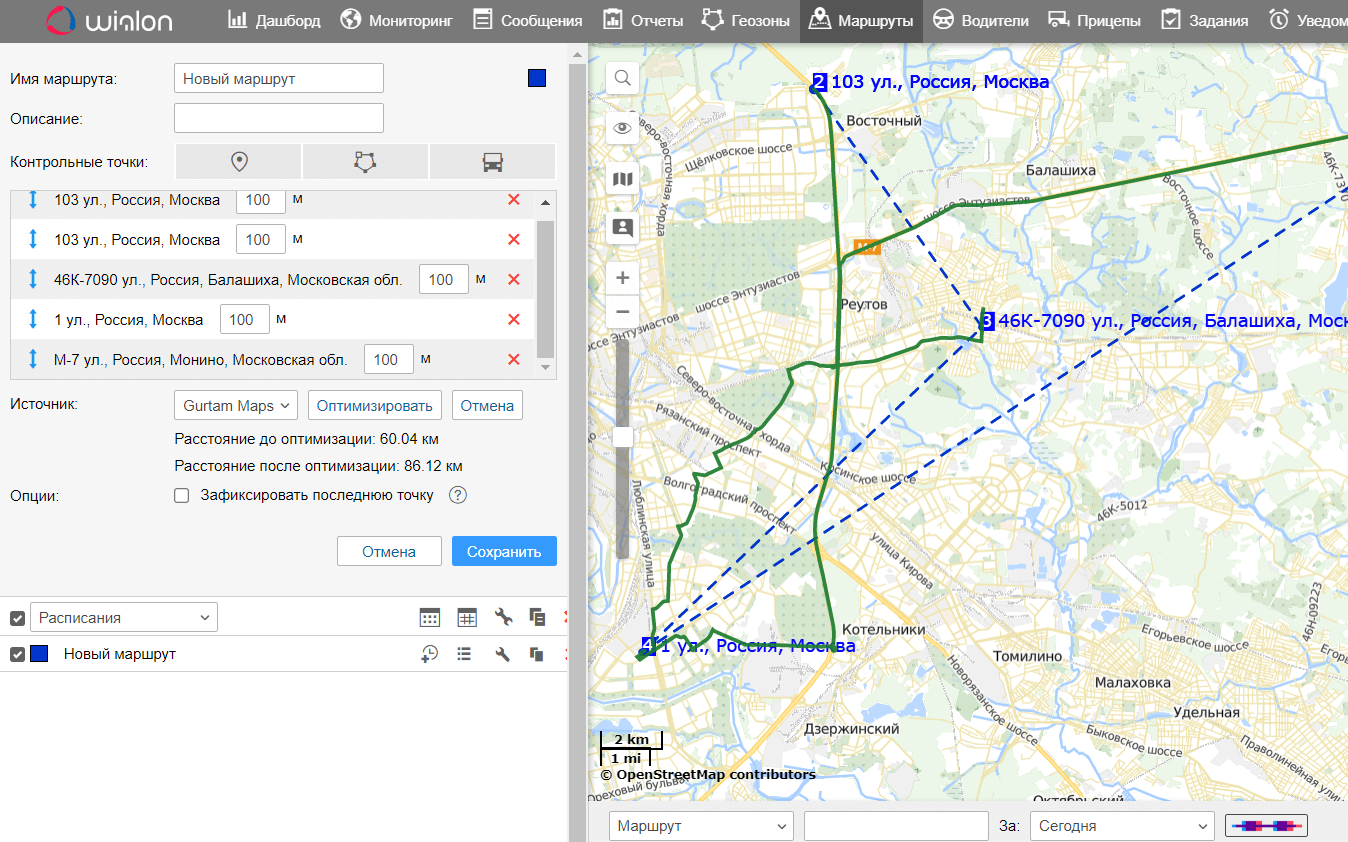
Task: Expand the Расписания dropdown list
Action: pos(124,618)
